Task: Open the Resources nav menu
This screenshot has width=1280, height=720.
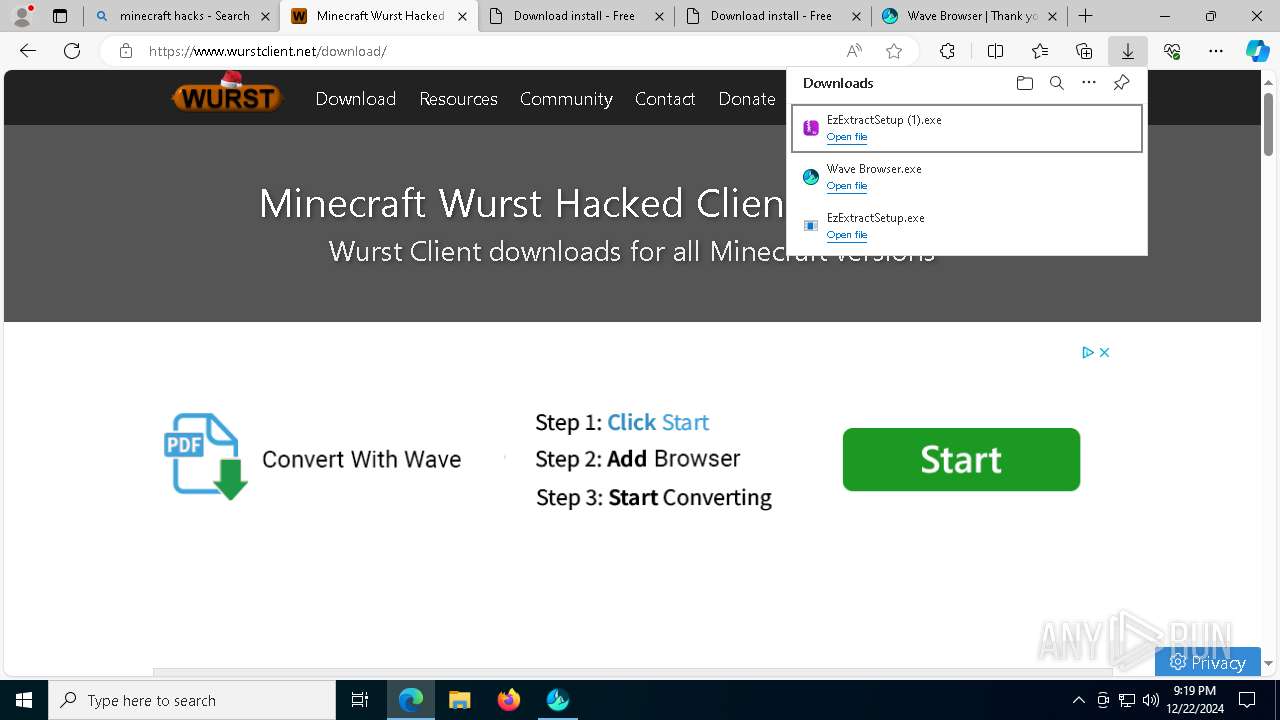Action: [x=458, y=98]
